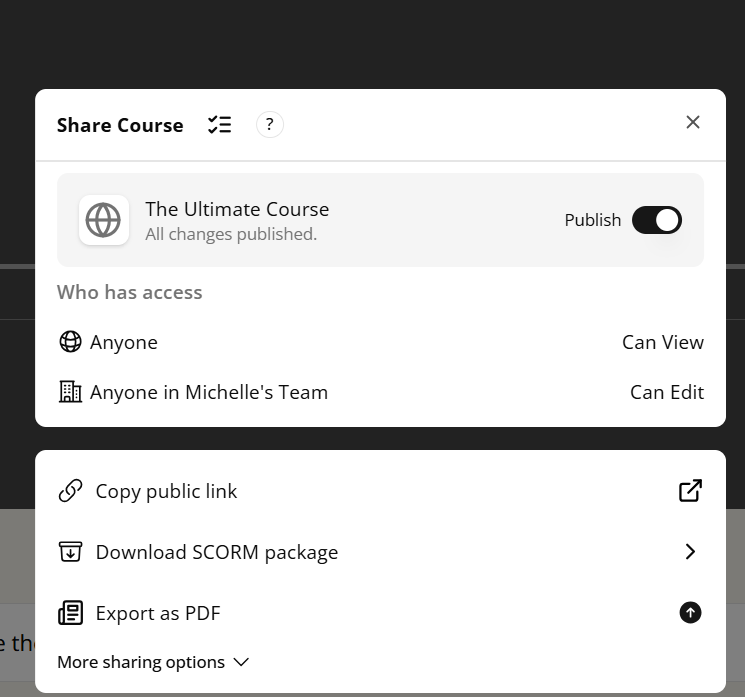
Task: Close the Share Course dialog
Action: pos(693,122)
